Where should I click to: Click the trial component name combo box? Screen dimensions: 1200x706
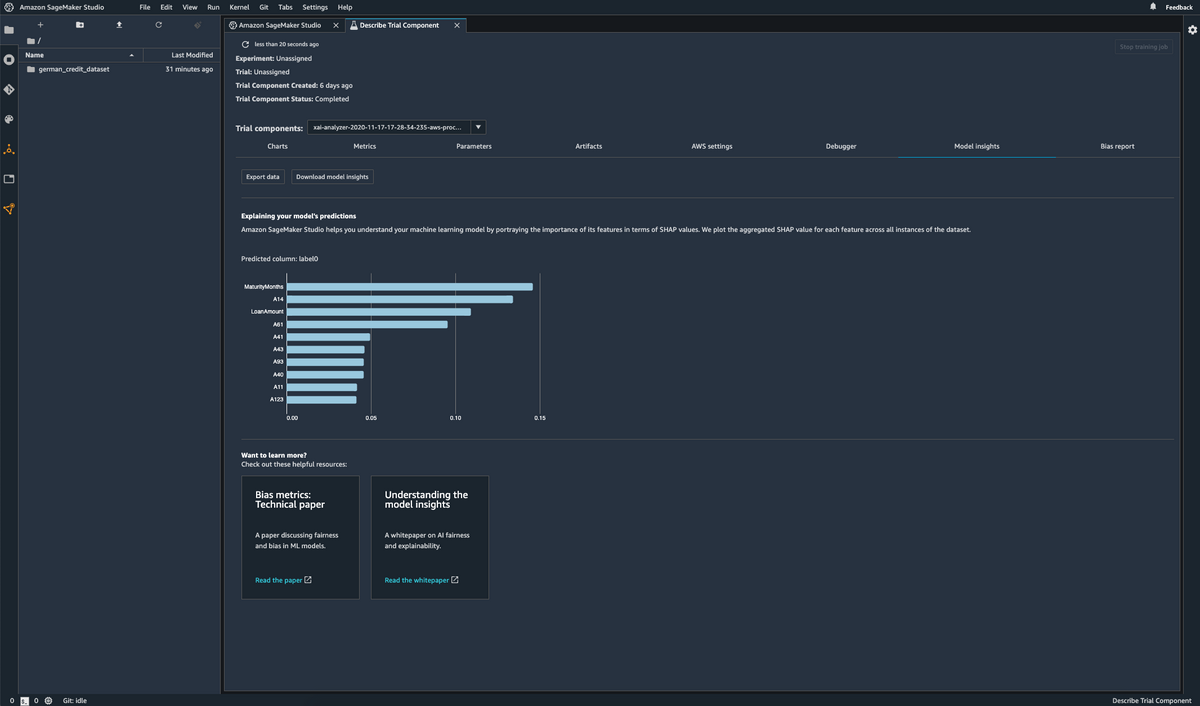click(x=389, y=128)
